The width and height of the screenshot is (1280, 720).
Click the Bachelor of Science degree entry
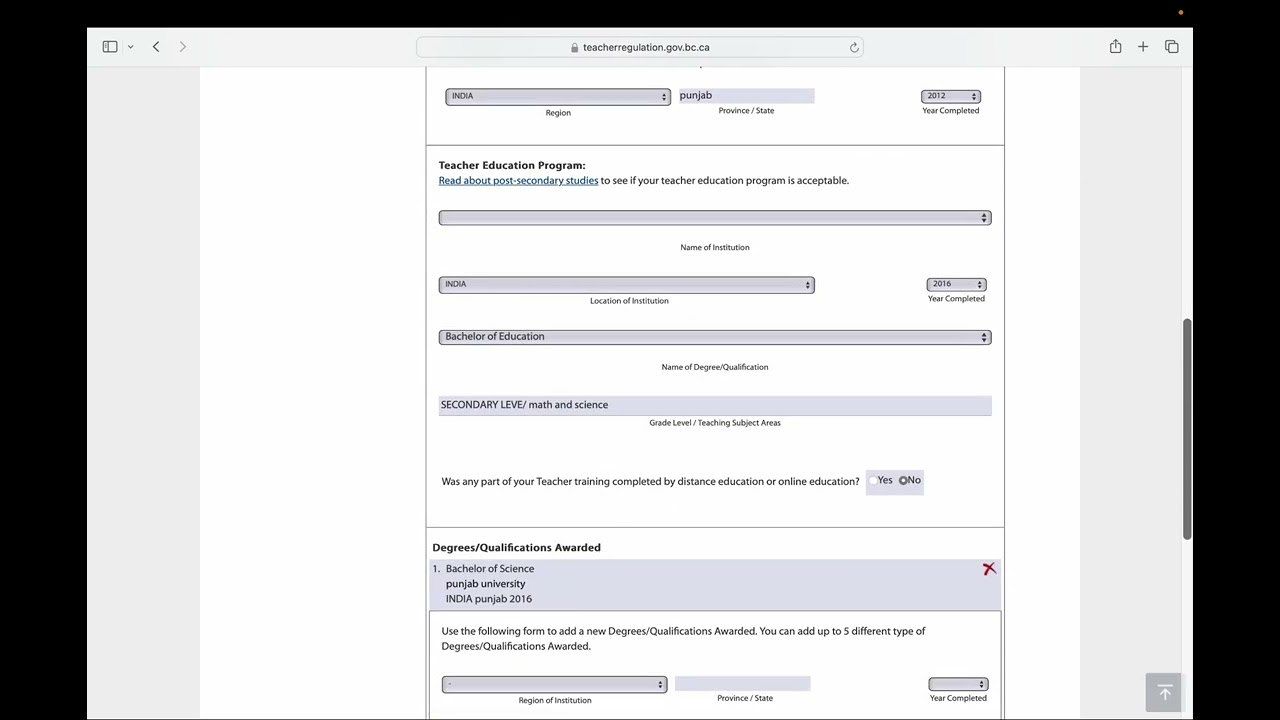tap(714, 584)
